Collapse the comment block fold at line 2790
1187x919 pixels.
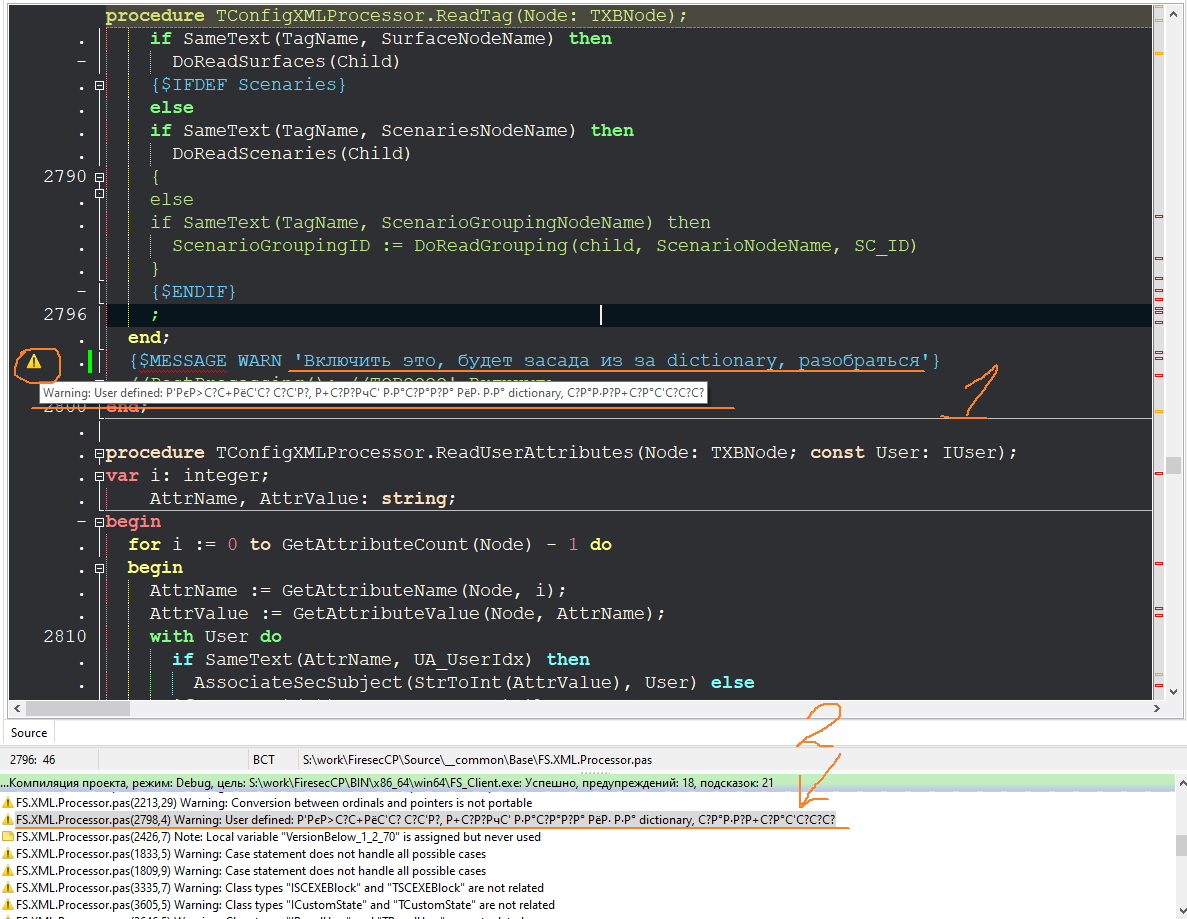click(99, 177)
